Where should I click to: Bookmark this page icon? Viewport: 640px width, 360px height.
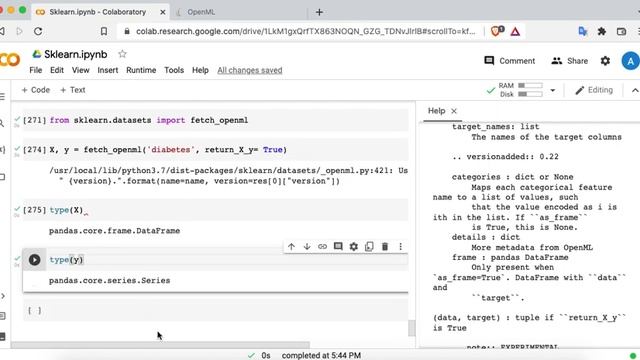104,31
